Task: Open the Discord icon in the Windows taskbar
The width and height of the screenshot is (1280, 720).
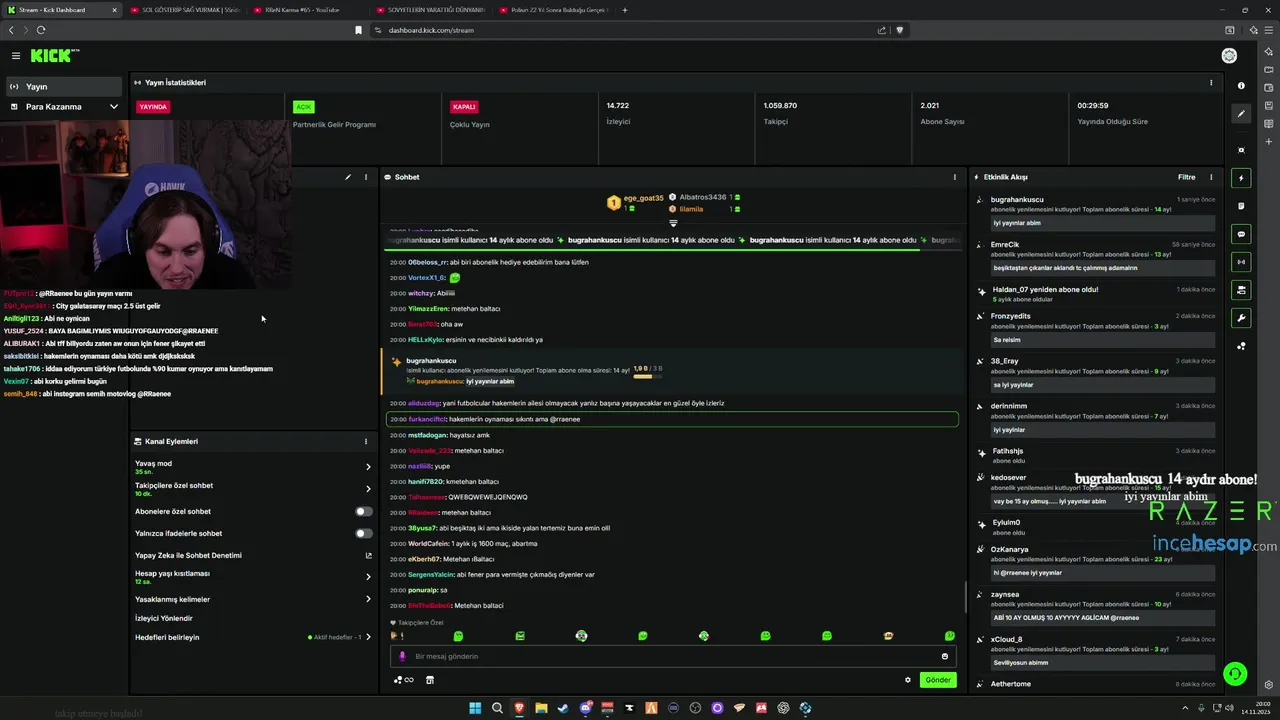Action: tap(585, 708)
